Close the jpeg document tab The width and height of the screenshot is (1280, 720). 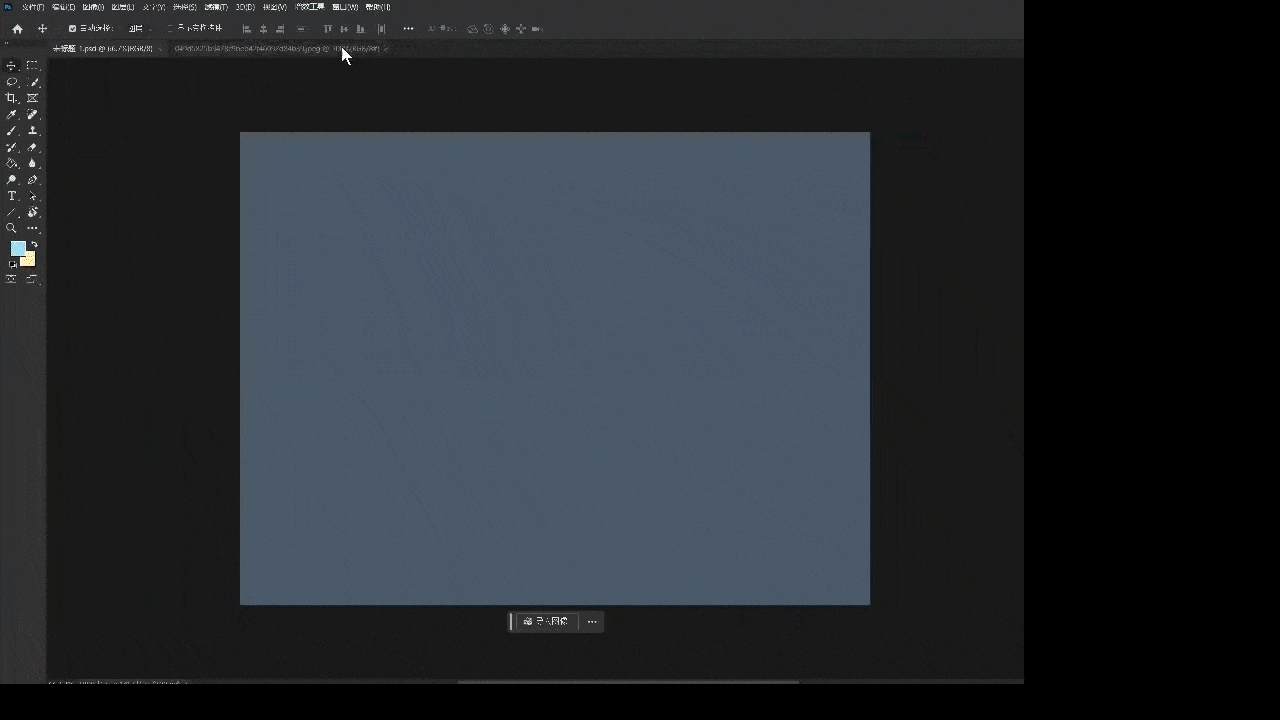coord(386,48)
